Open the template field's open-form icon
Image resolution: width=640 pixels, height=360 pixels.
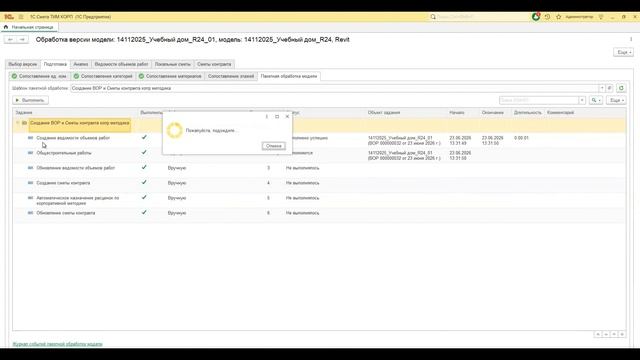point(609,88)
